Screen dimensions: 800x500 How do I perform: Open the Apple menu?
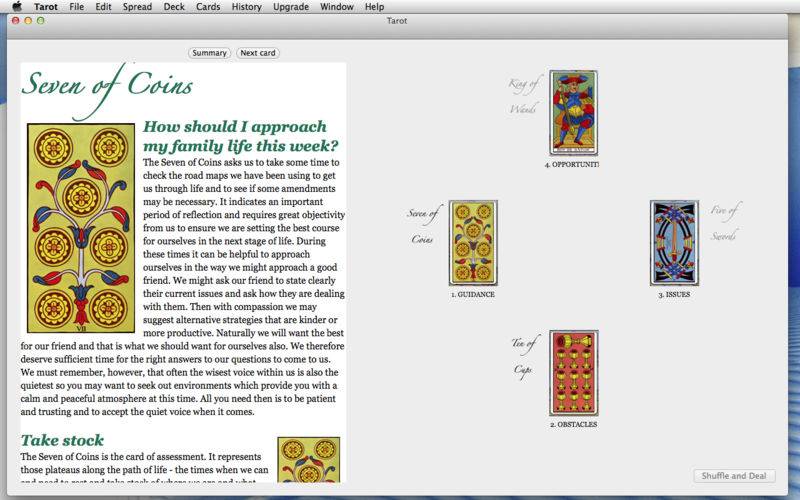click(17, 7)
